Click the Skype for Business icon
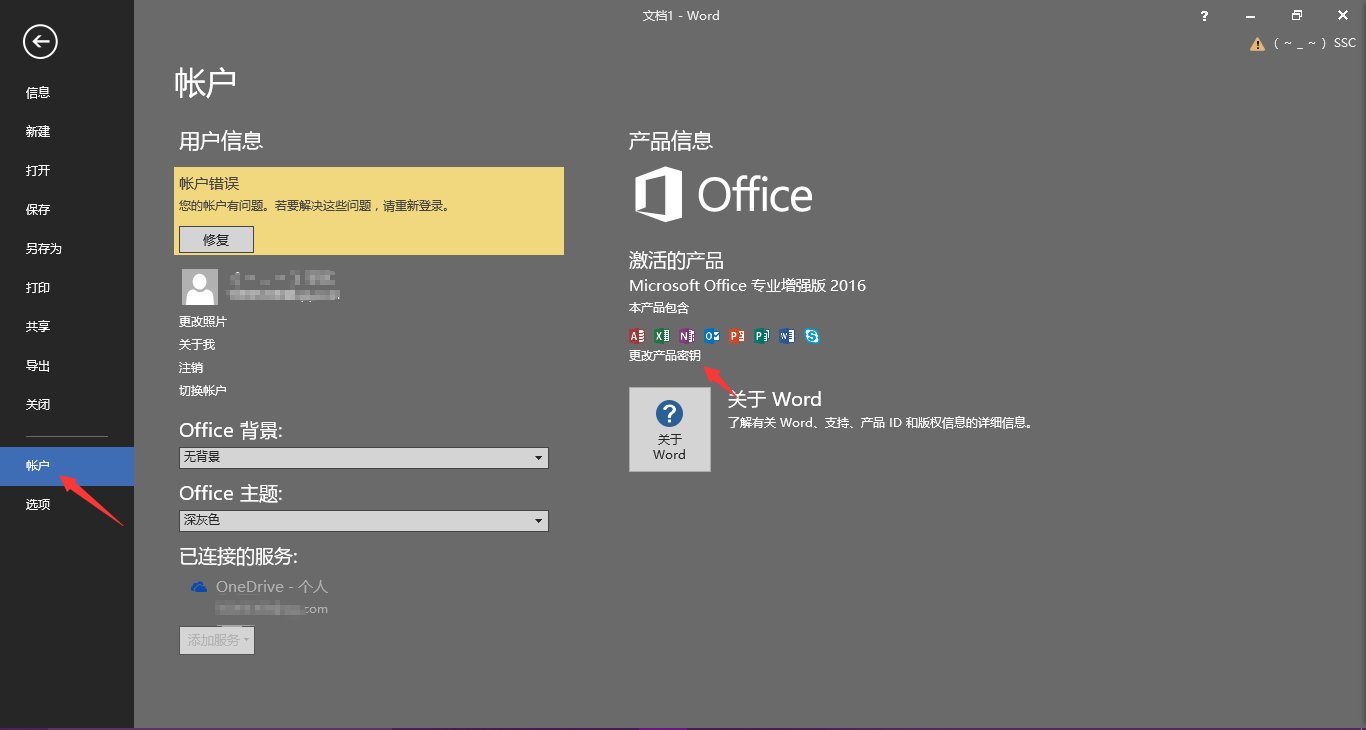 pos(811,336)
